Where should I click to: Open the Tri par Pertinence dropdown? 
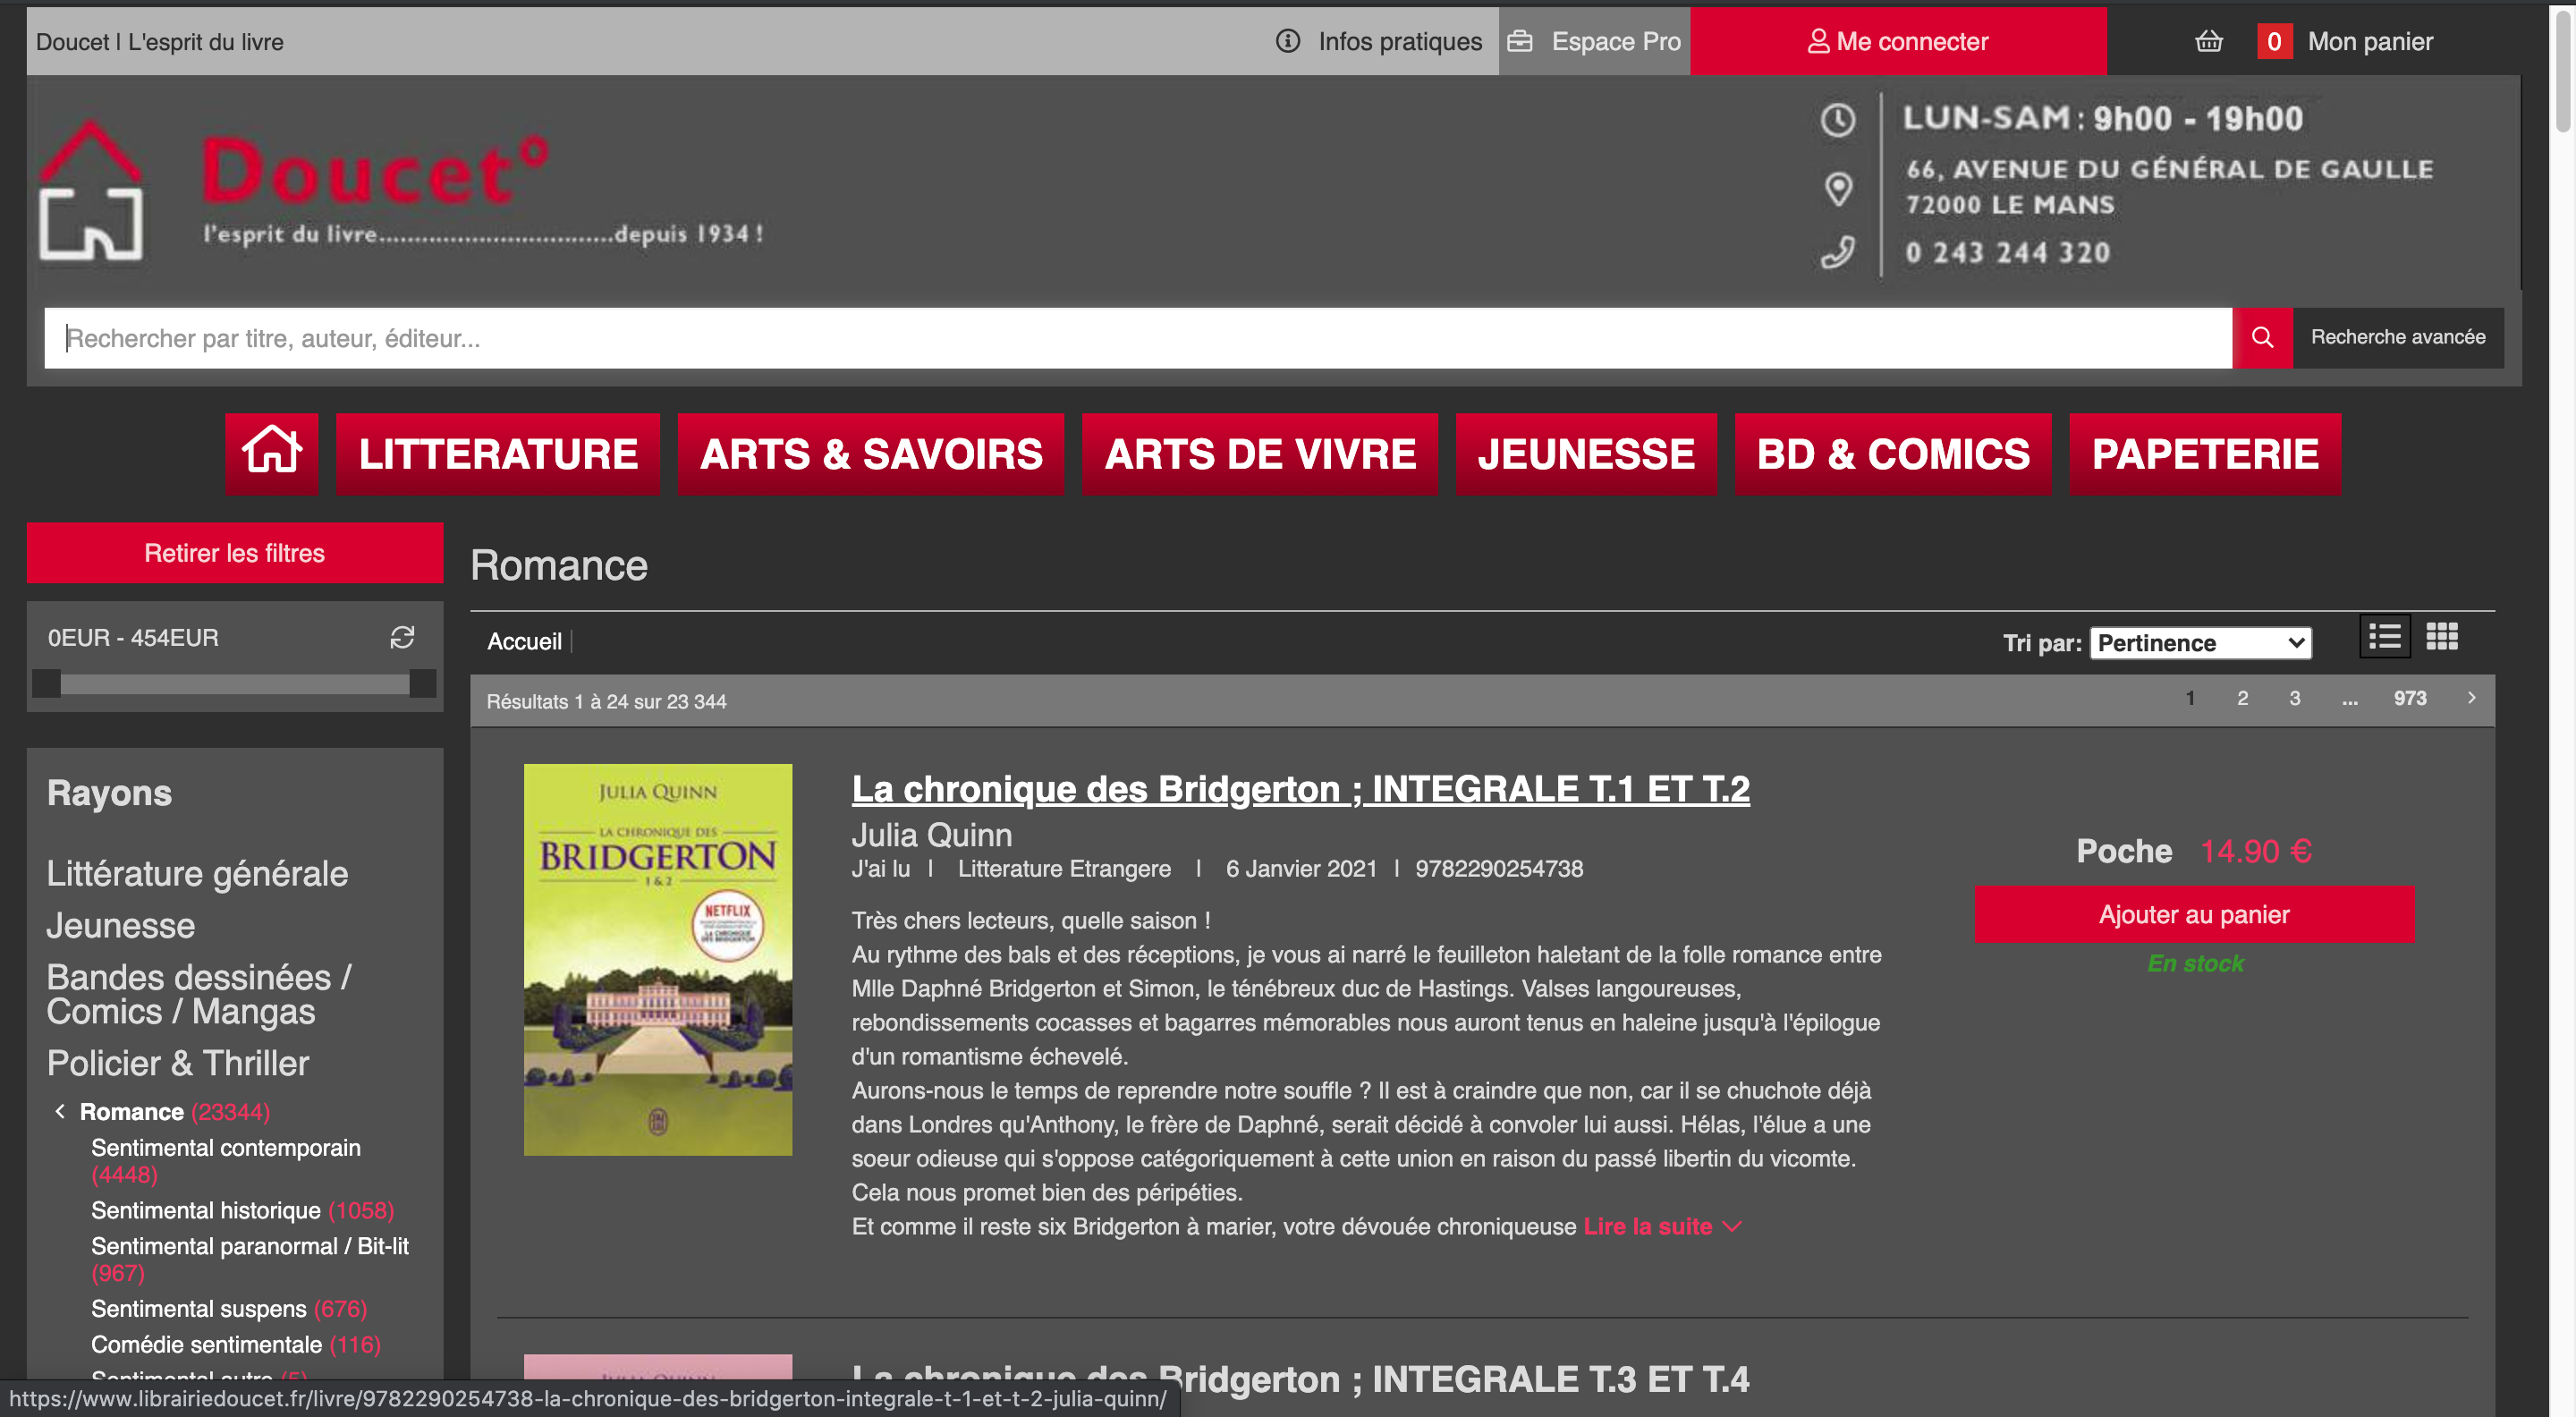click(2201, 643)
